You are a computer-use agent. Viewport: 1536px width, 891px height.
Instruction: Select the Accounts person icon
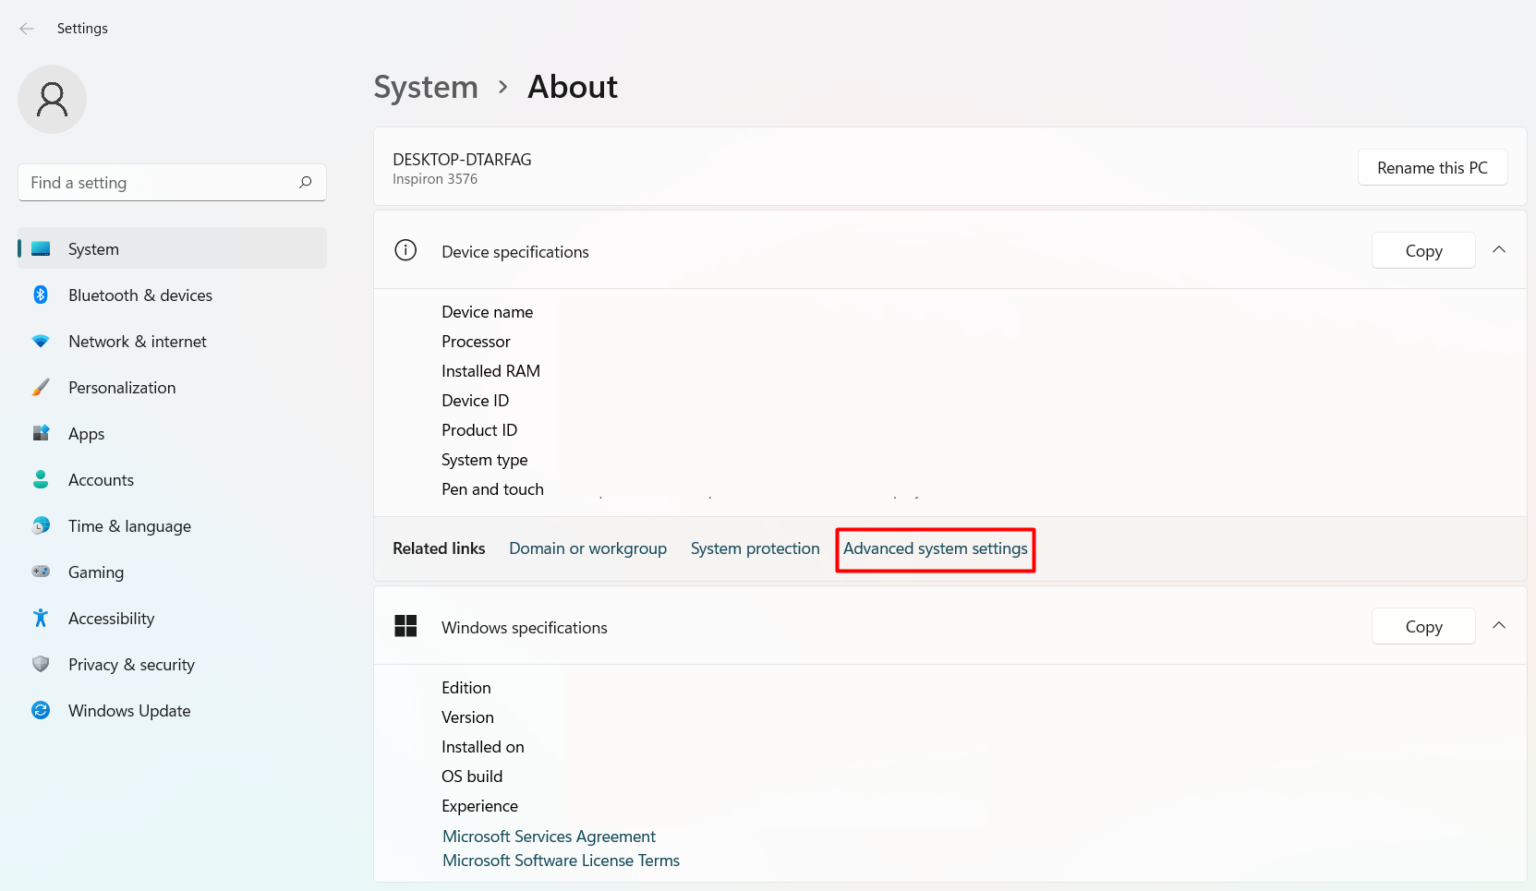(x=40, y=479)
